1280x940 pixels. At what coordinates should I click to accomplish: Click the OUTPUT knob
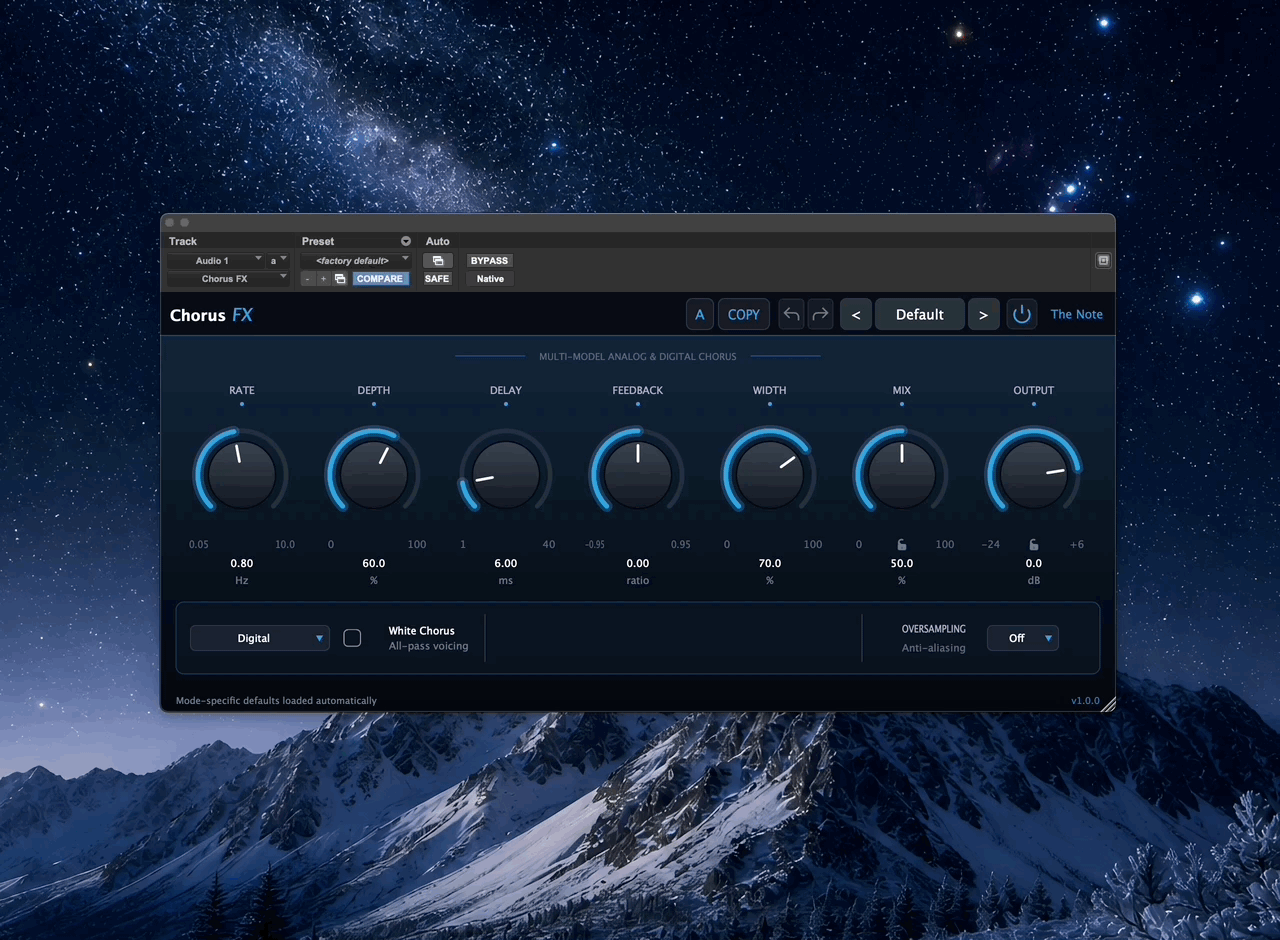pyautogui.click(x=1034, y=474)
